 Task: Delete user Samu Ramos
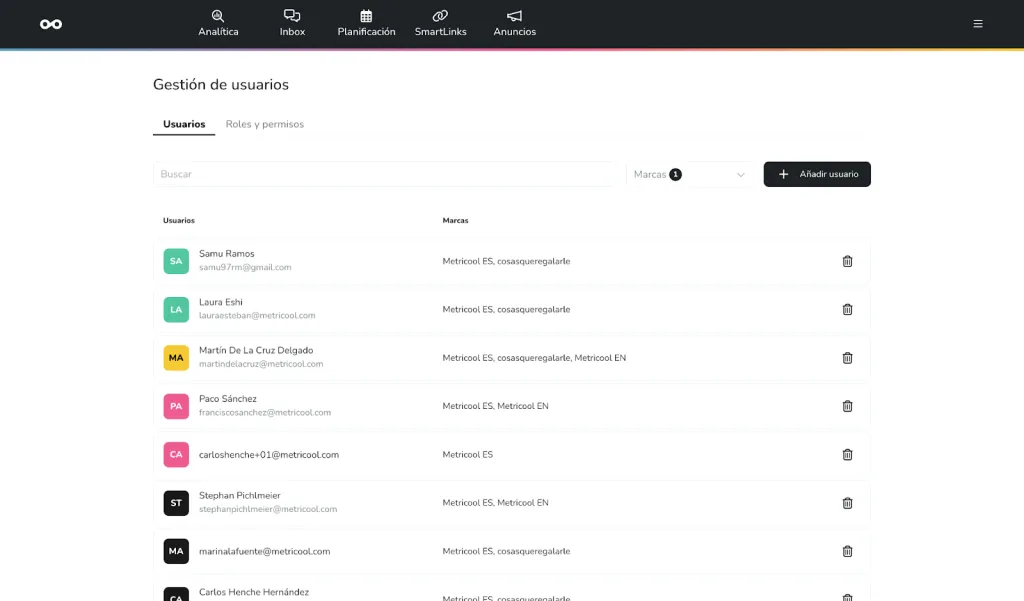coord(847,261)
